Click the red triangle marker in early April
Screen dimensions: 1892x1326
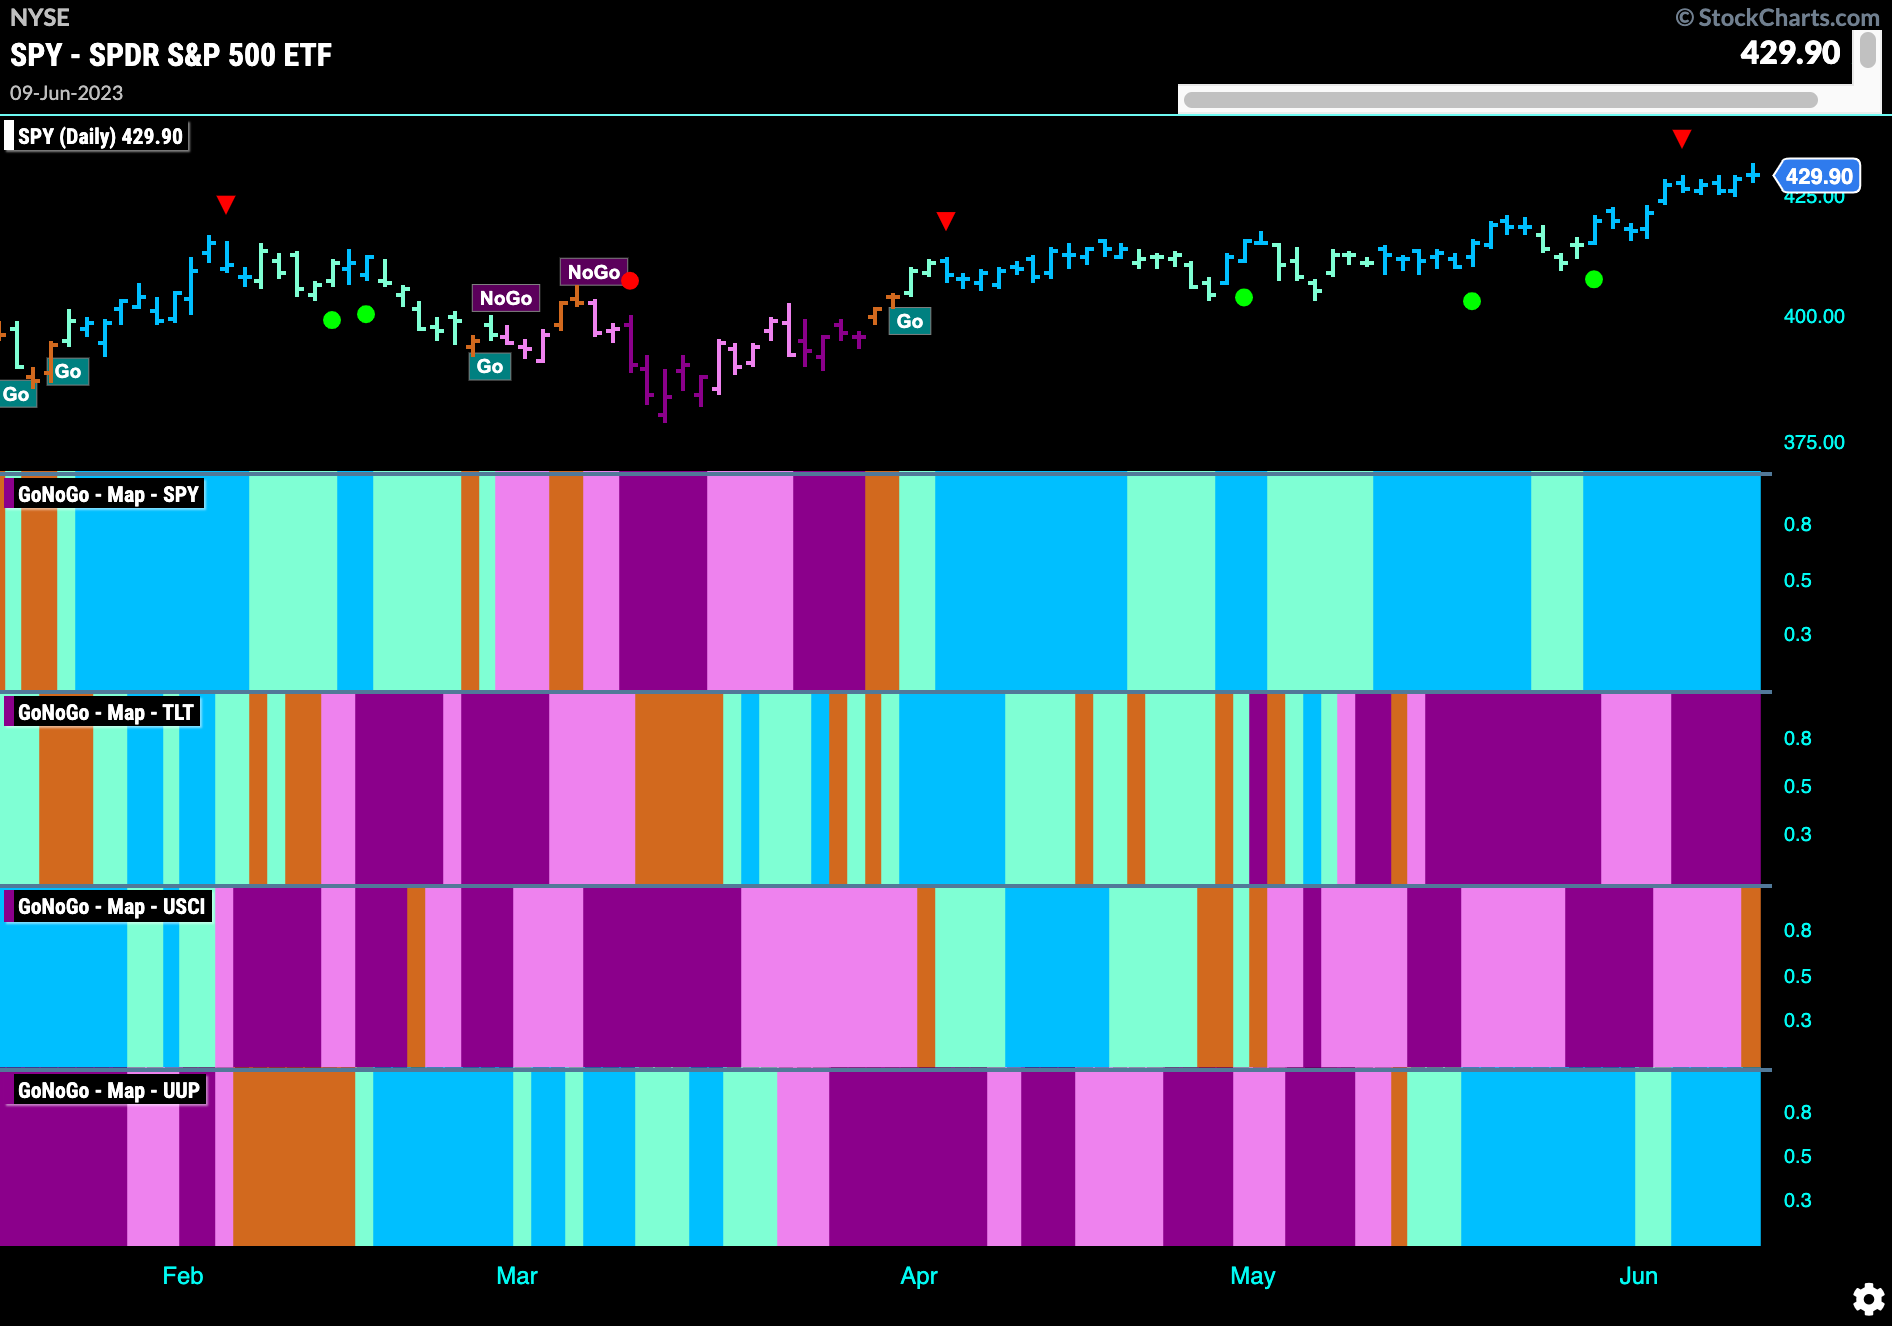[x=946, y=220]
